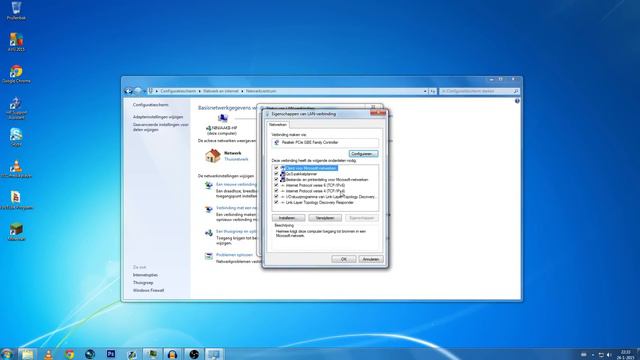
Task: Click the network house icon for Thuisnetwerk
Action: point(213,156)
